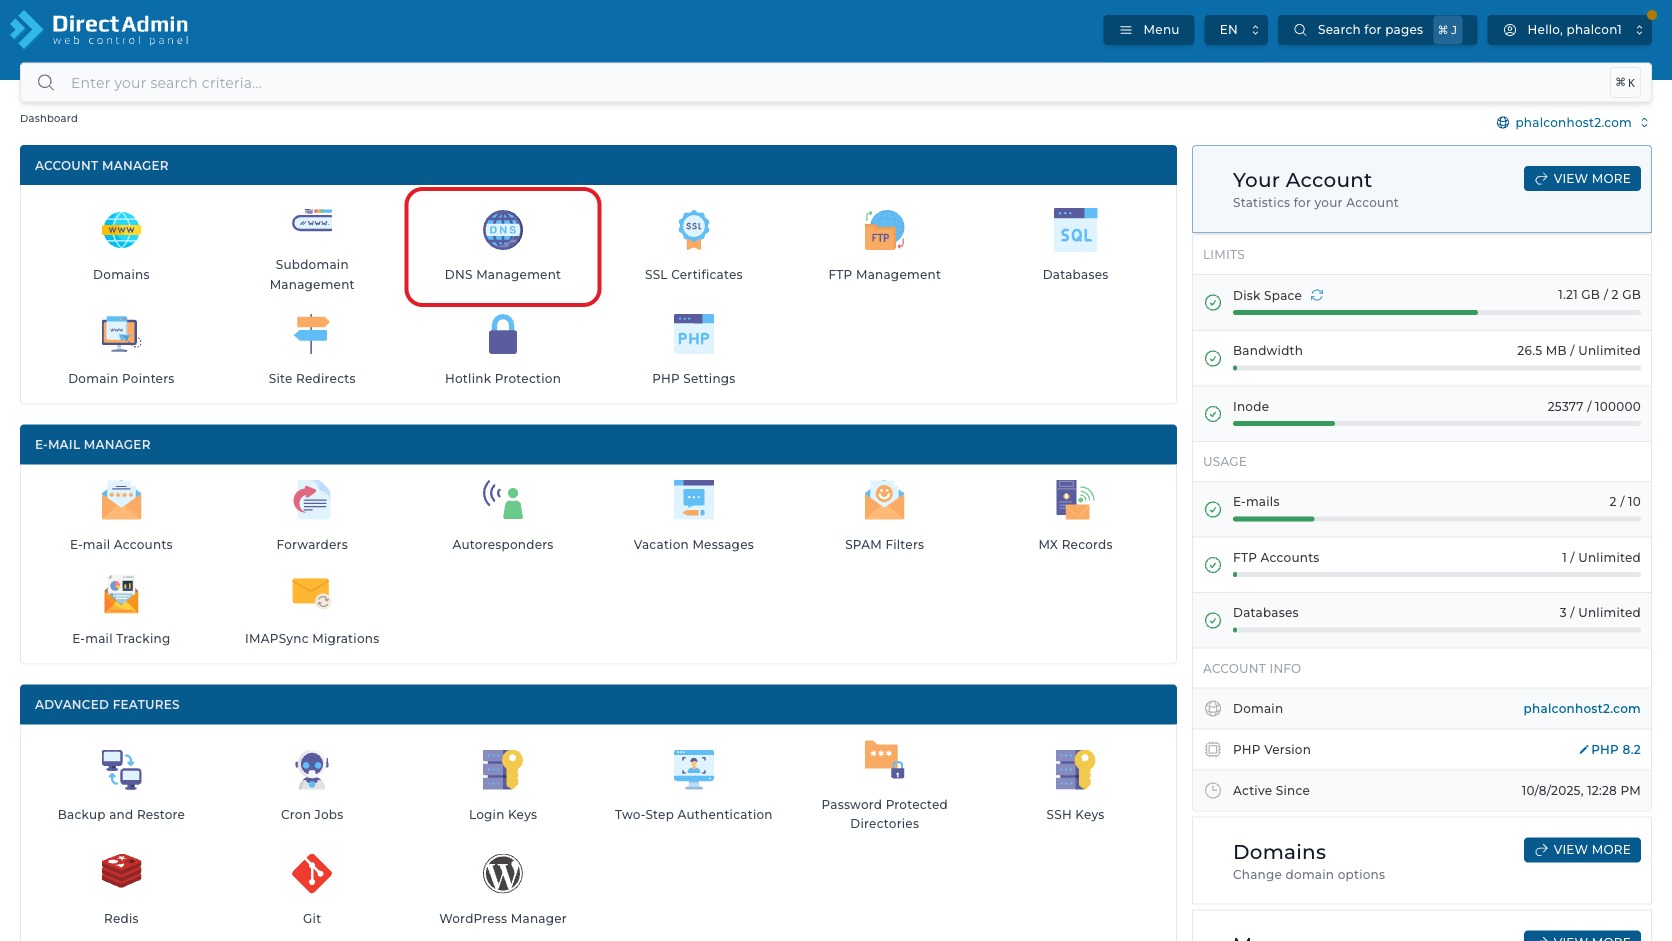Screen dimensions: 1672x941
Task: Click the ADVANCED FEATURES section header
Action: [x=598, y=705]
